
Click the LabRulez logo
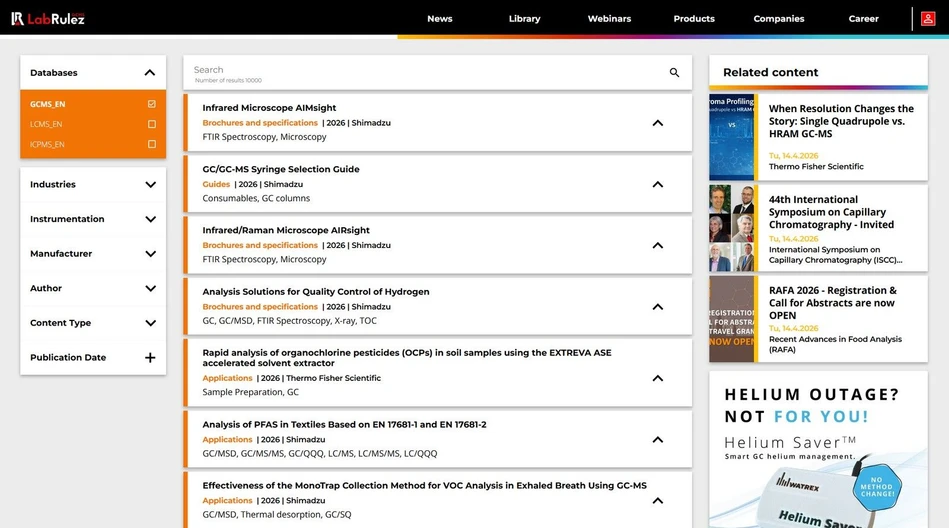click(x=48, y=18)
